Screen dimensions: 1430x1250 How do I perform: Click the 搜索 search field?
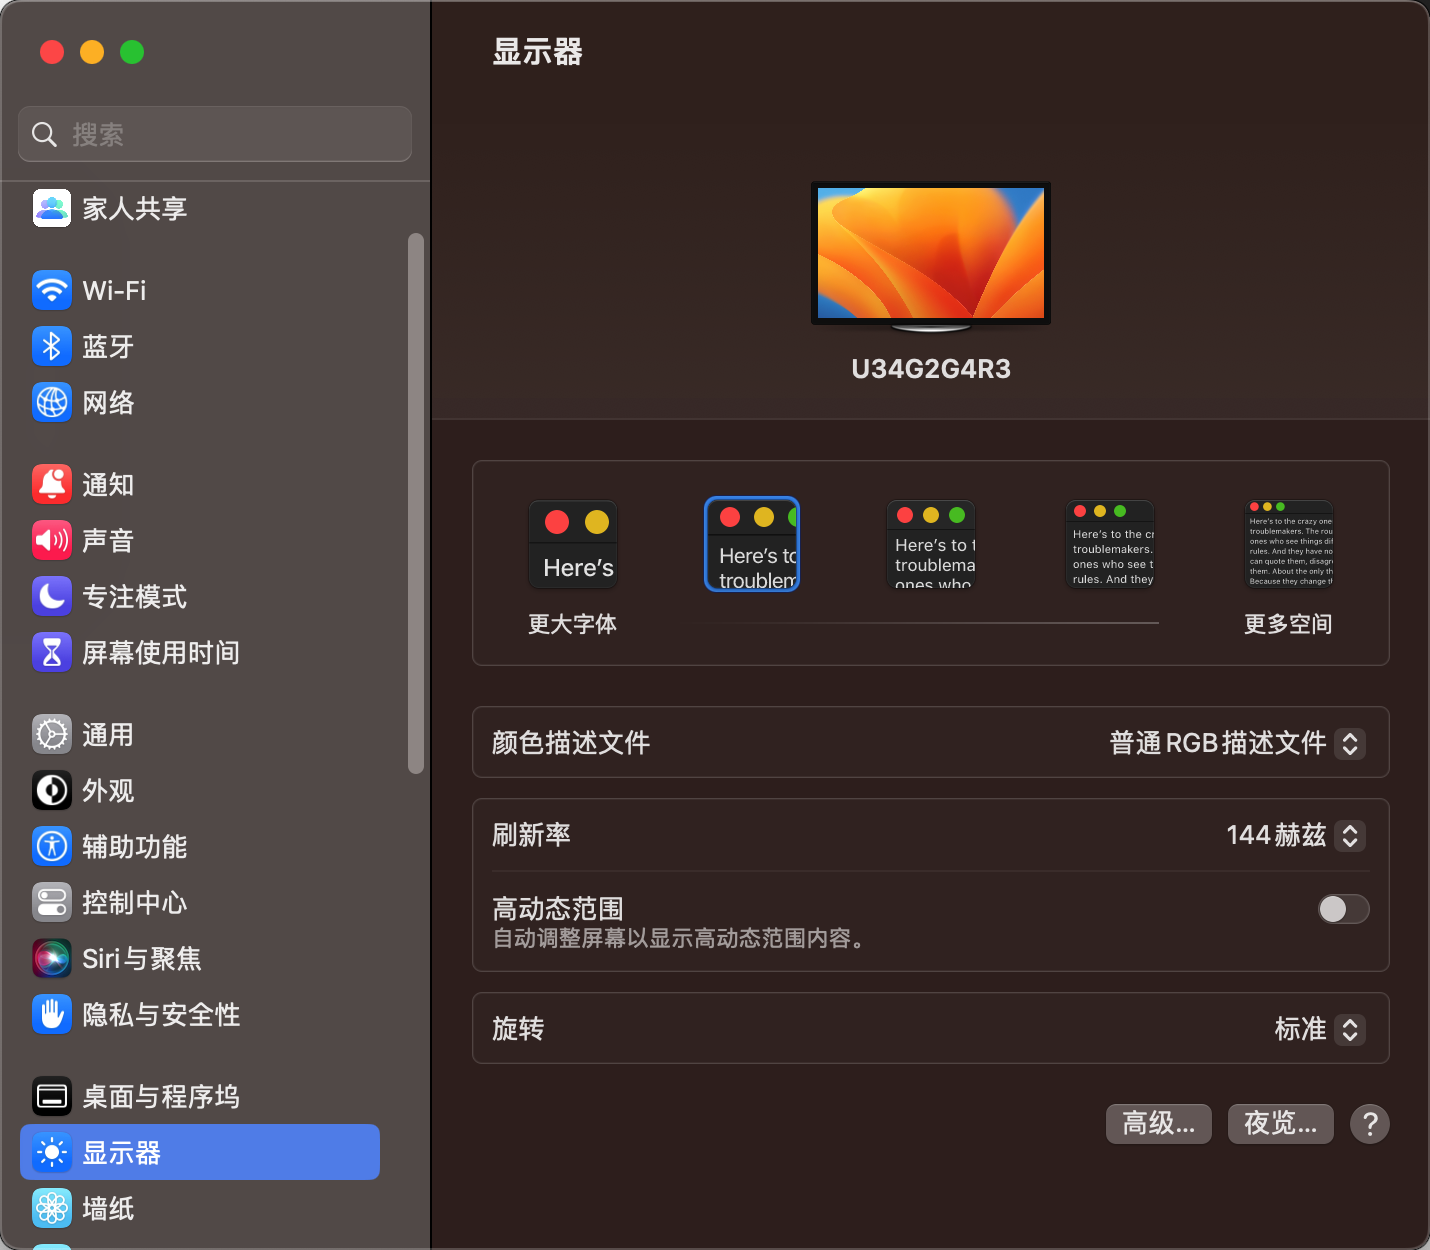click(215, 134)
